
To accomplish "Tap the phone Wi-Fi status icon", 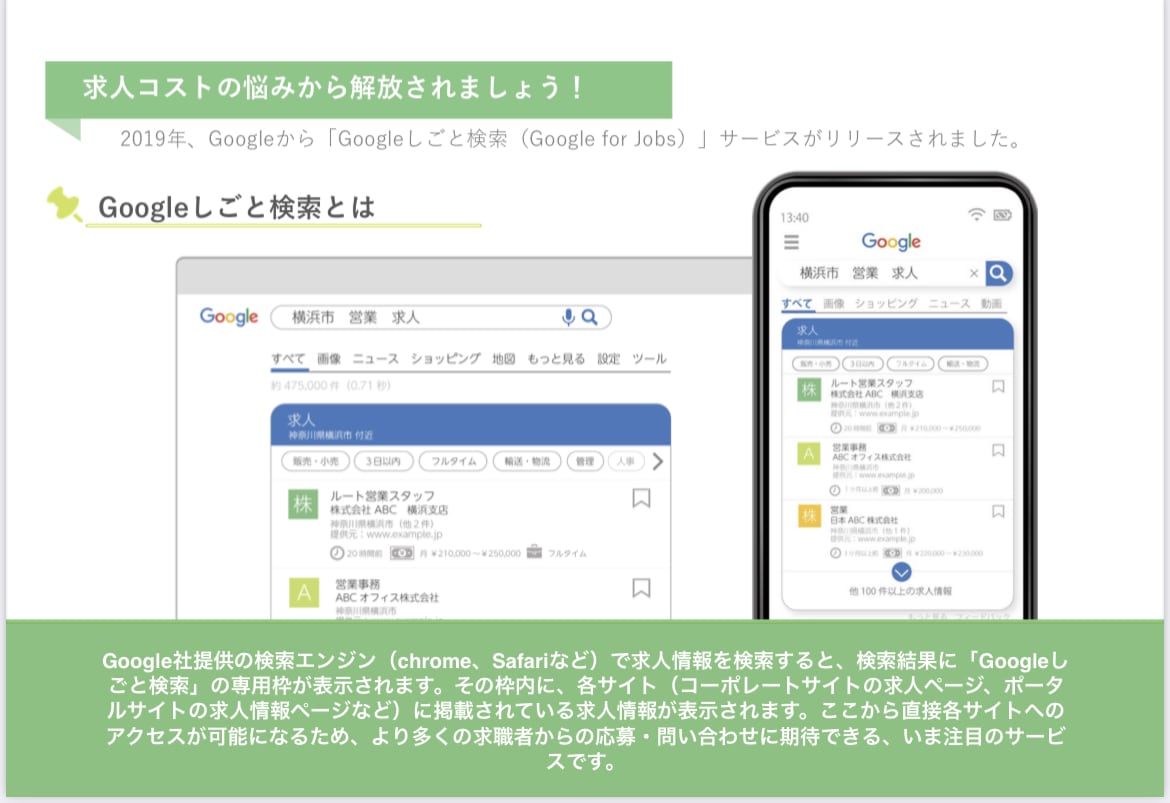I will tap(976, 215).
